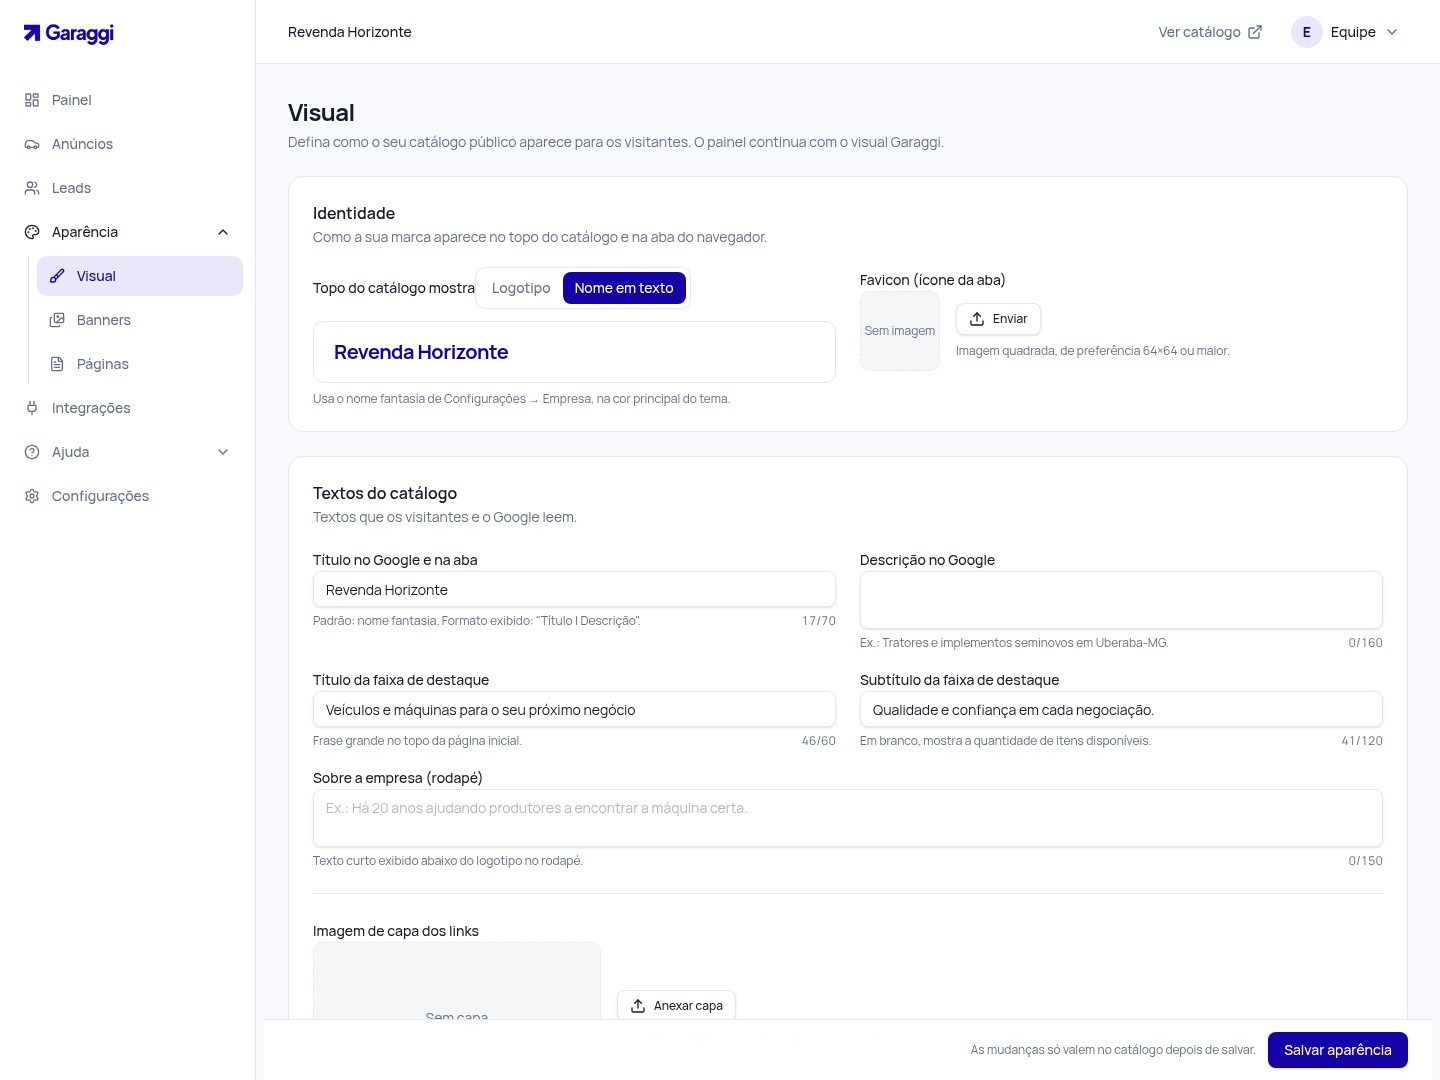The image size is (1440, 1080).
Task: Click the favicon Sem imagem placeholder
Action: 900,331
